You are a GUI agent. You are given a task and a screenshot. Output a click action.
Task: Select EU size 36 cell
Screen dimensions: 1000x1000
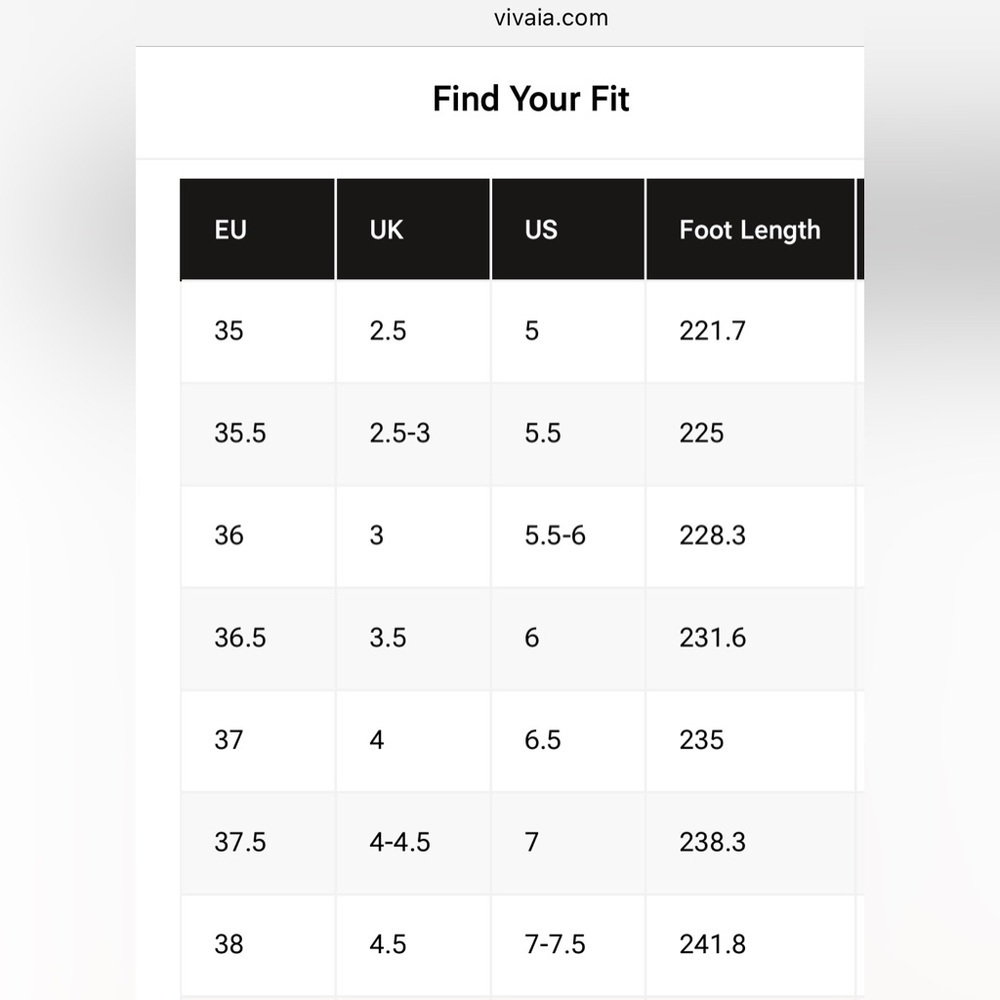[x=258, y=536]
